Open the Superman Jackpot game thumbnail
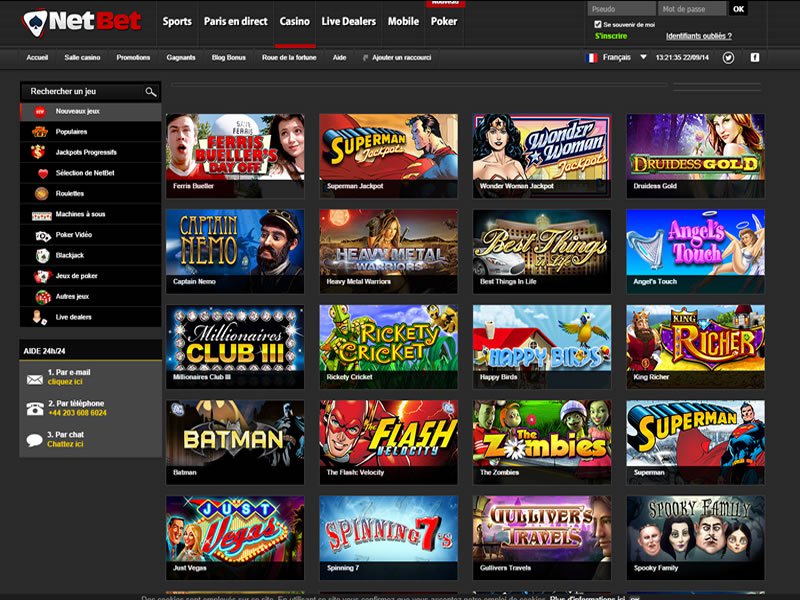This screenshot has width=800, height=600. [388, 156]
